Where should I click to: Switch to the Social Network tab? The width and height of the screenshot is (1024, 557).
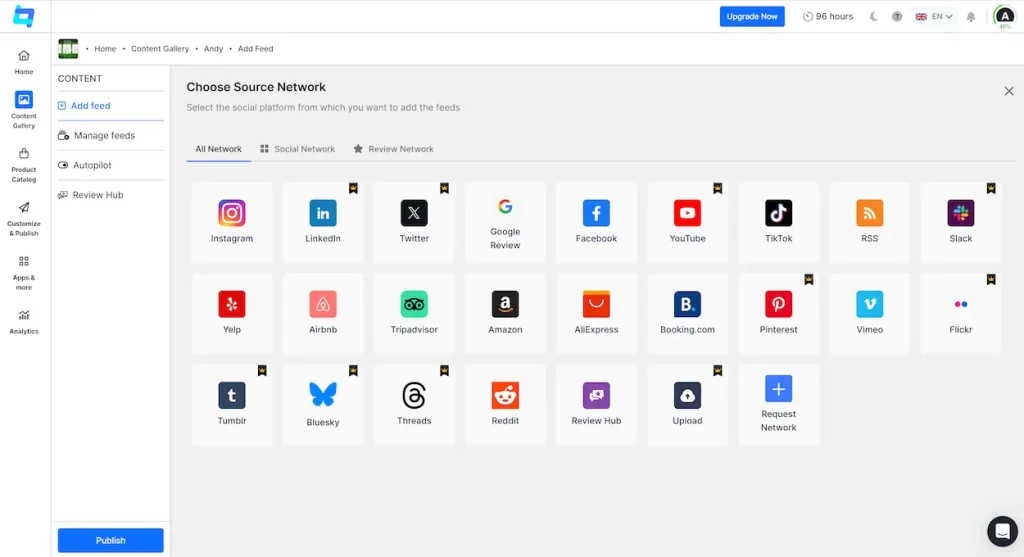(297, 149)
